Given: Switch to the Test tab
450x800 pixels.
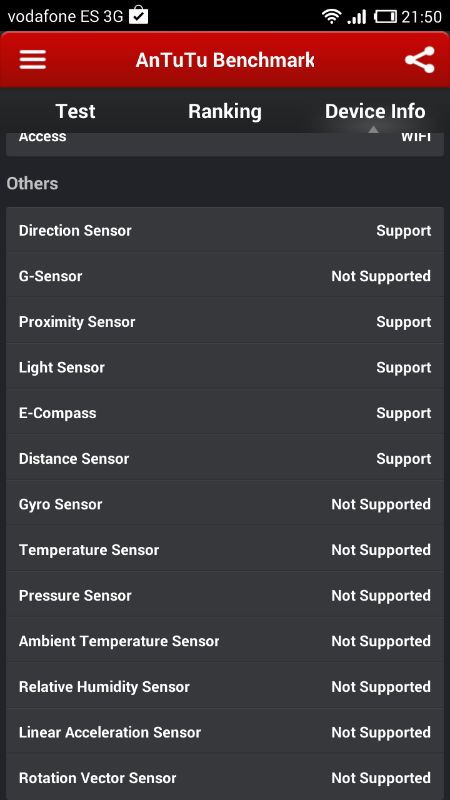Looking at the screenshot, I should click(76, 111).
